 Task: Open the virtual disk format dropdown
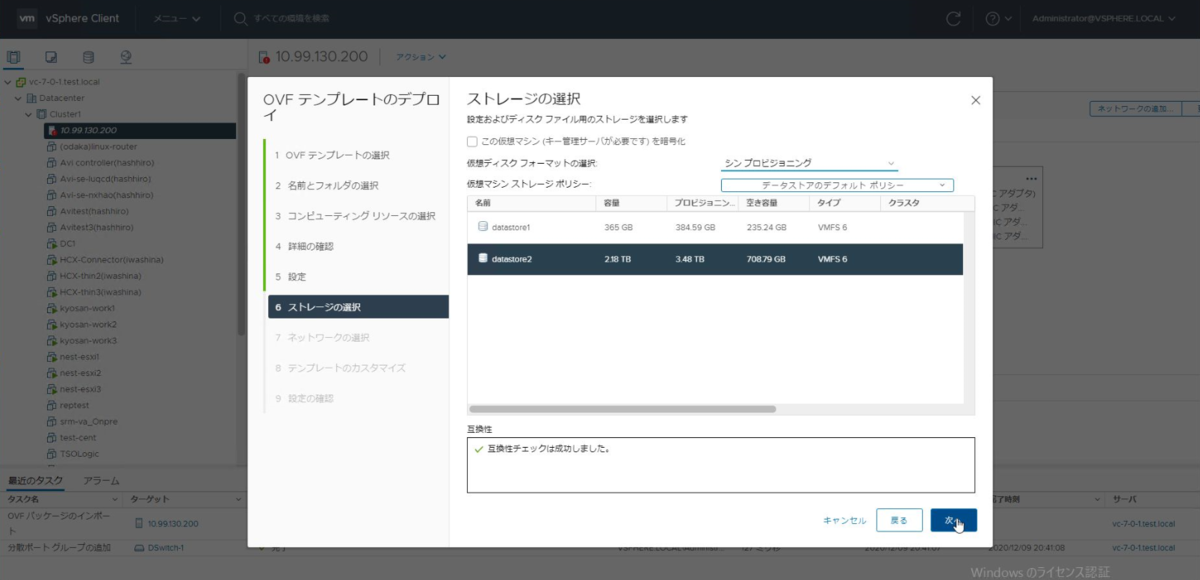coord(809,163)
